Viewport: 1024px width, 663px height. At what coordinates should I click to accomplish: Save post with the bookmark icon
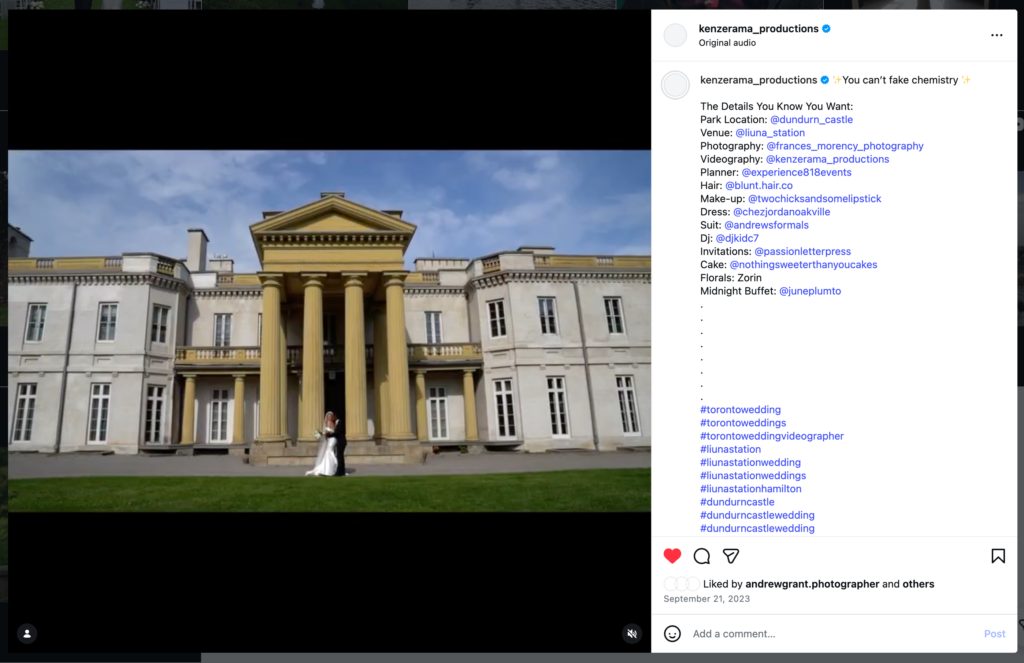997,556
